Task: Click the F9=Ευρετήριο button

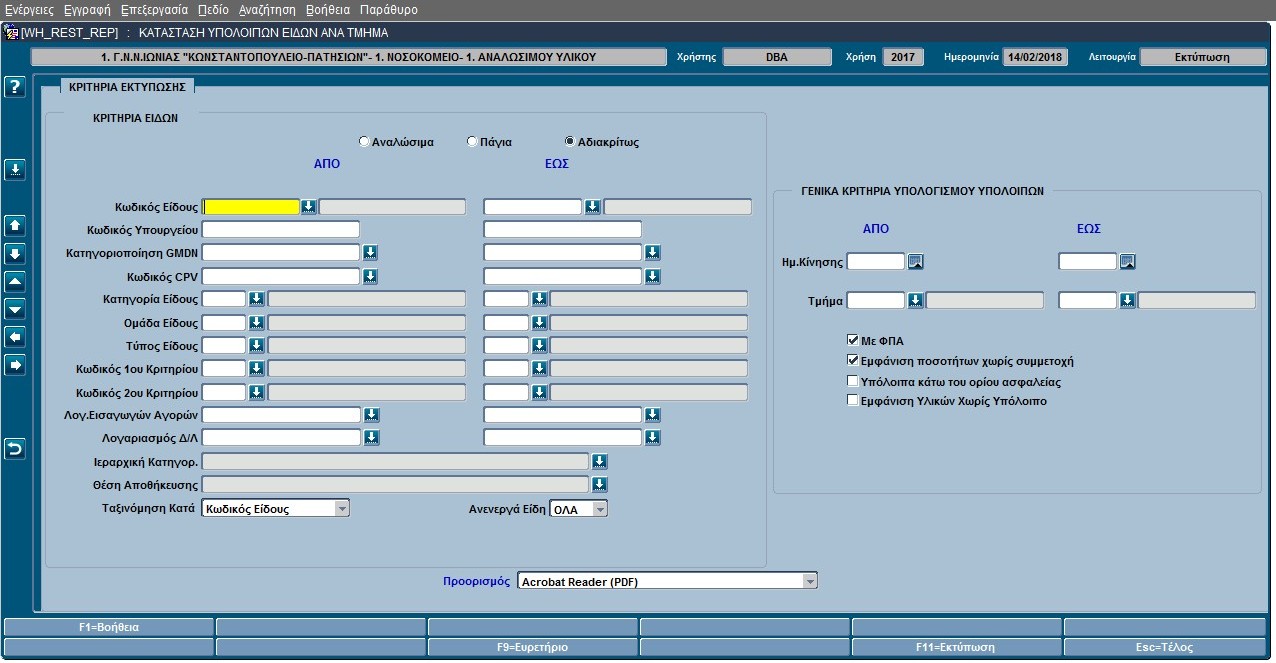Action: tap(532, 647)
